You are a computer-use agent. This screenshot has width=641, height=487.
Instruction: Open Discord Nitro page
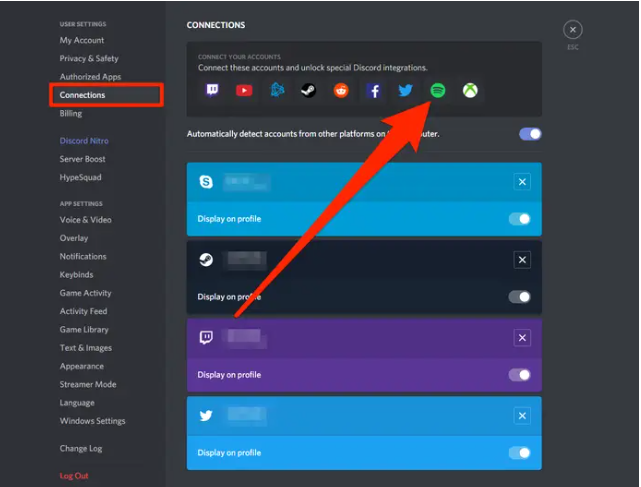point(84,141)
